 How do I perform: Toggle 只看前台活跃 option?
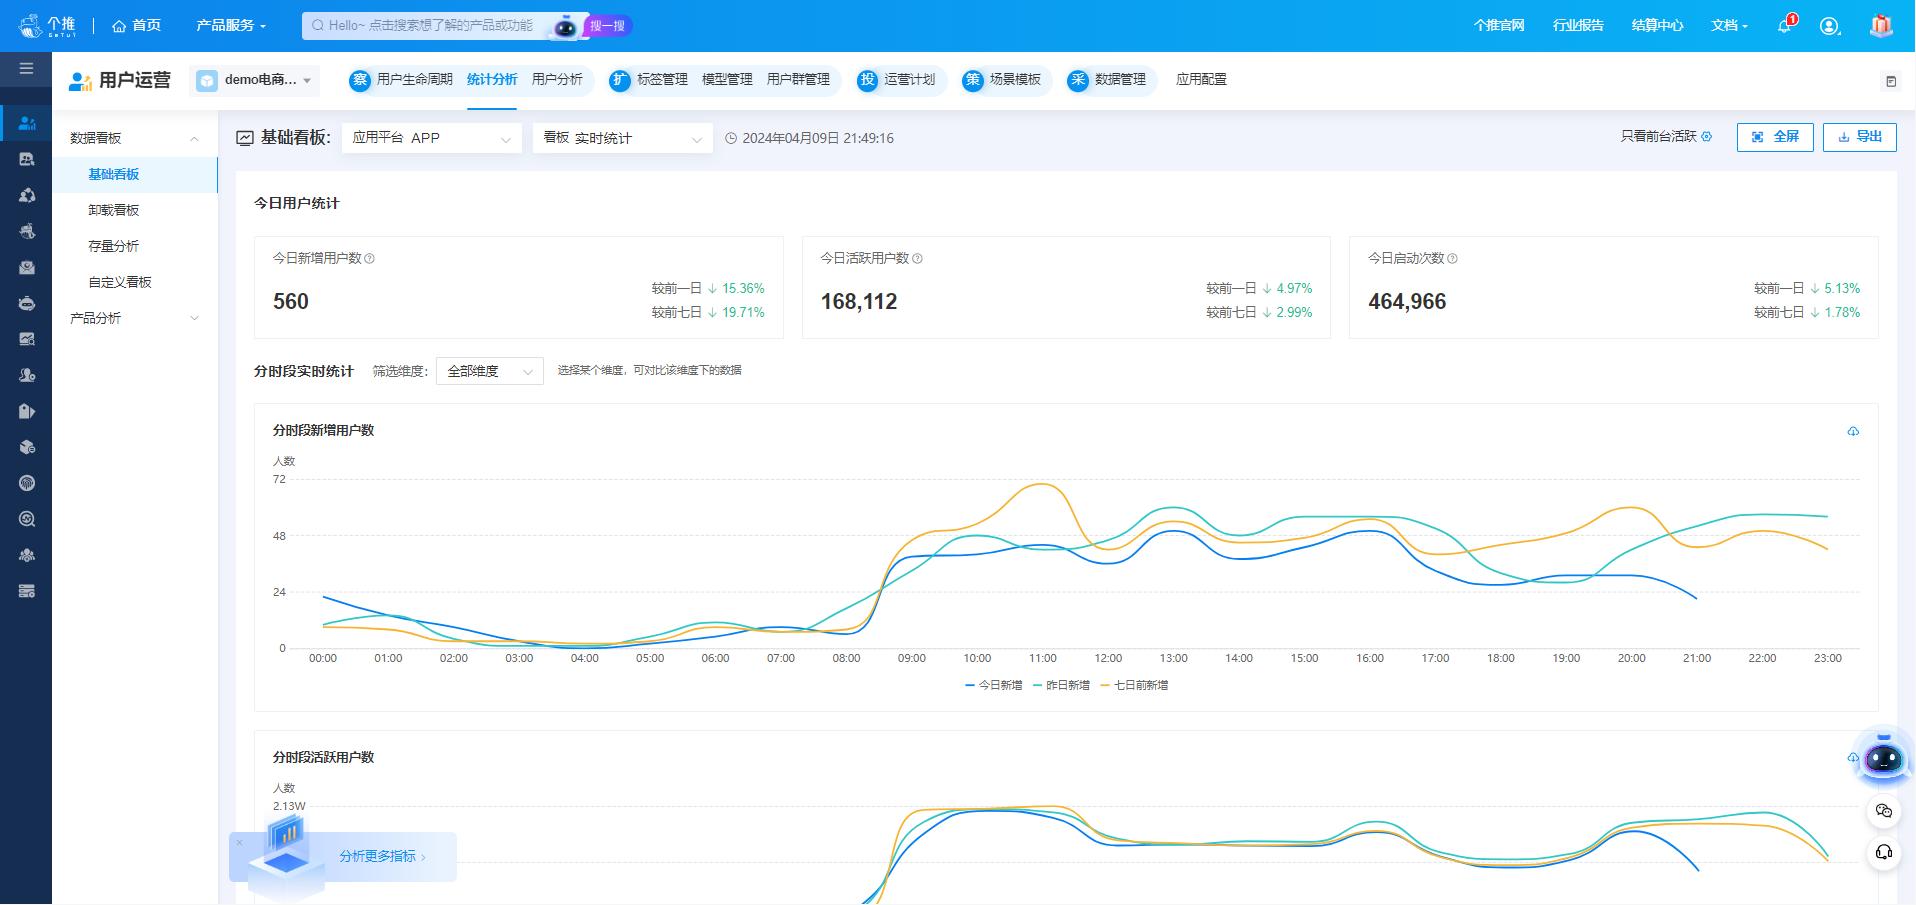coord(1666,137)
